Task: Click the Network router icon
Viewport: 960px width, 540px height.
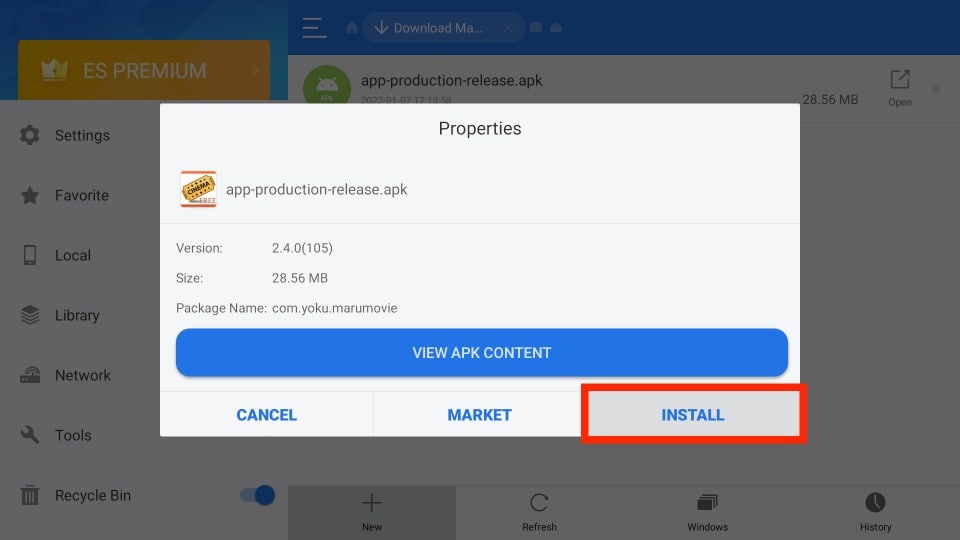Action: (30, 375)
